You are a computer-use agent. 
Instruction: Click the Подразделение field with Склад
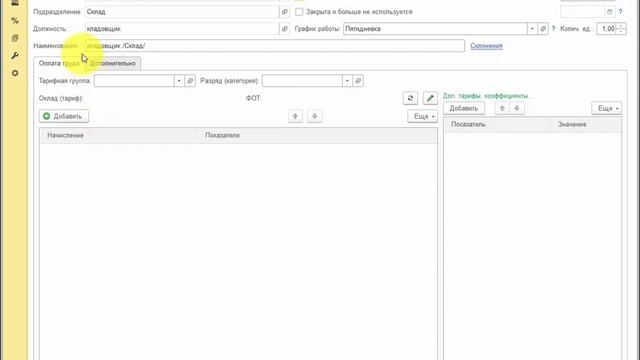coord(182,12)
